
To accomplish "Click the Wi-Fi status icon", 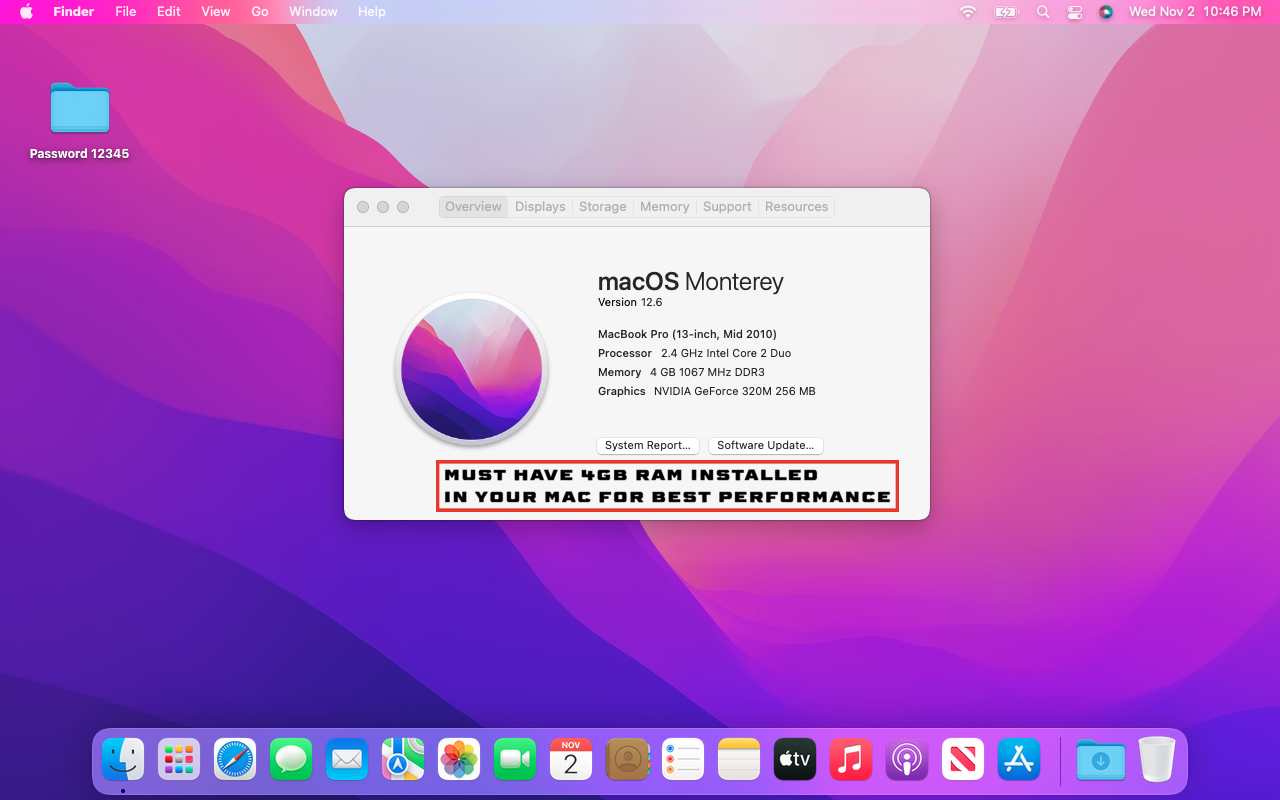I will tap(967, 12).
